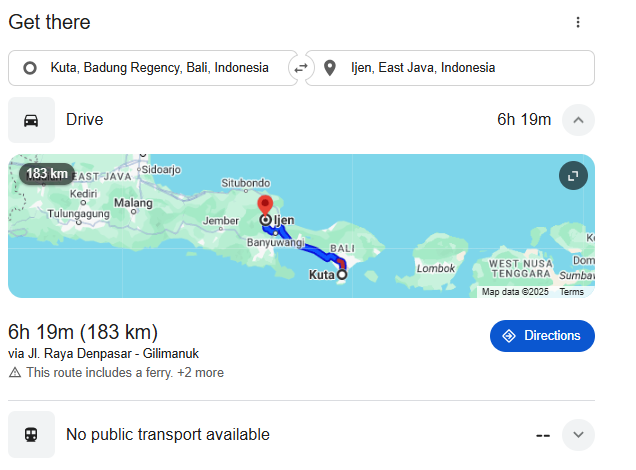
Task: Click the ferry warning triangle icon
Action: 15,372
